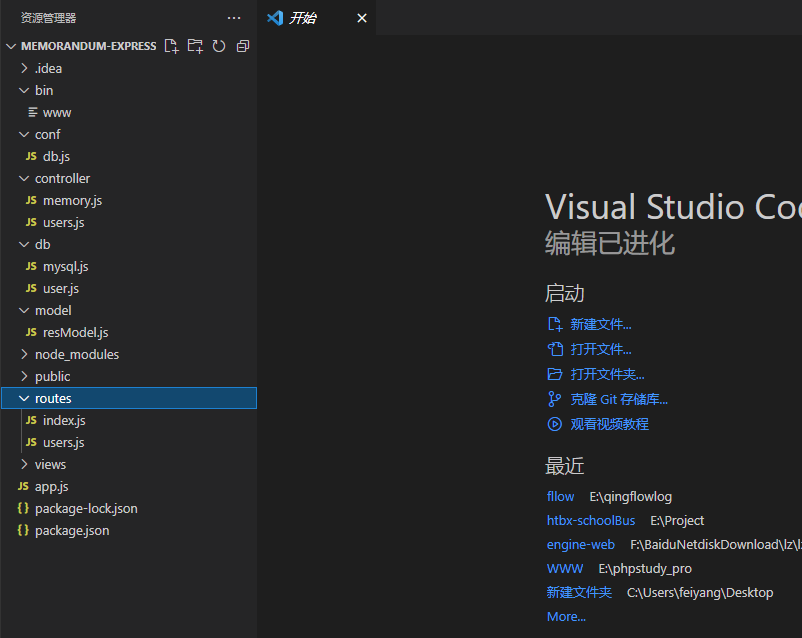Click the New Folder icon in explorer header
Viewport: 802px width, 638px height.
tap(195, 46)
